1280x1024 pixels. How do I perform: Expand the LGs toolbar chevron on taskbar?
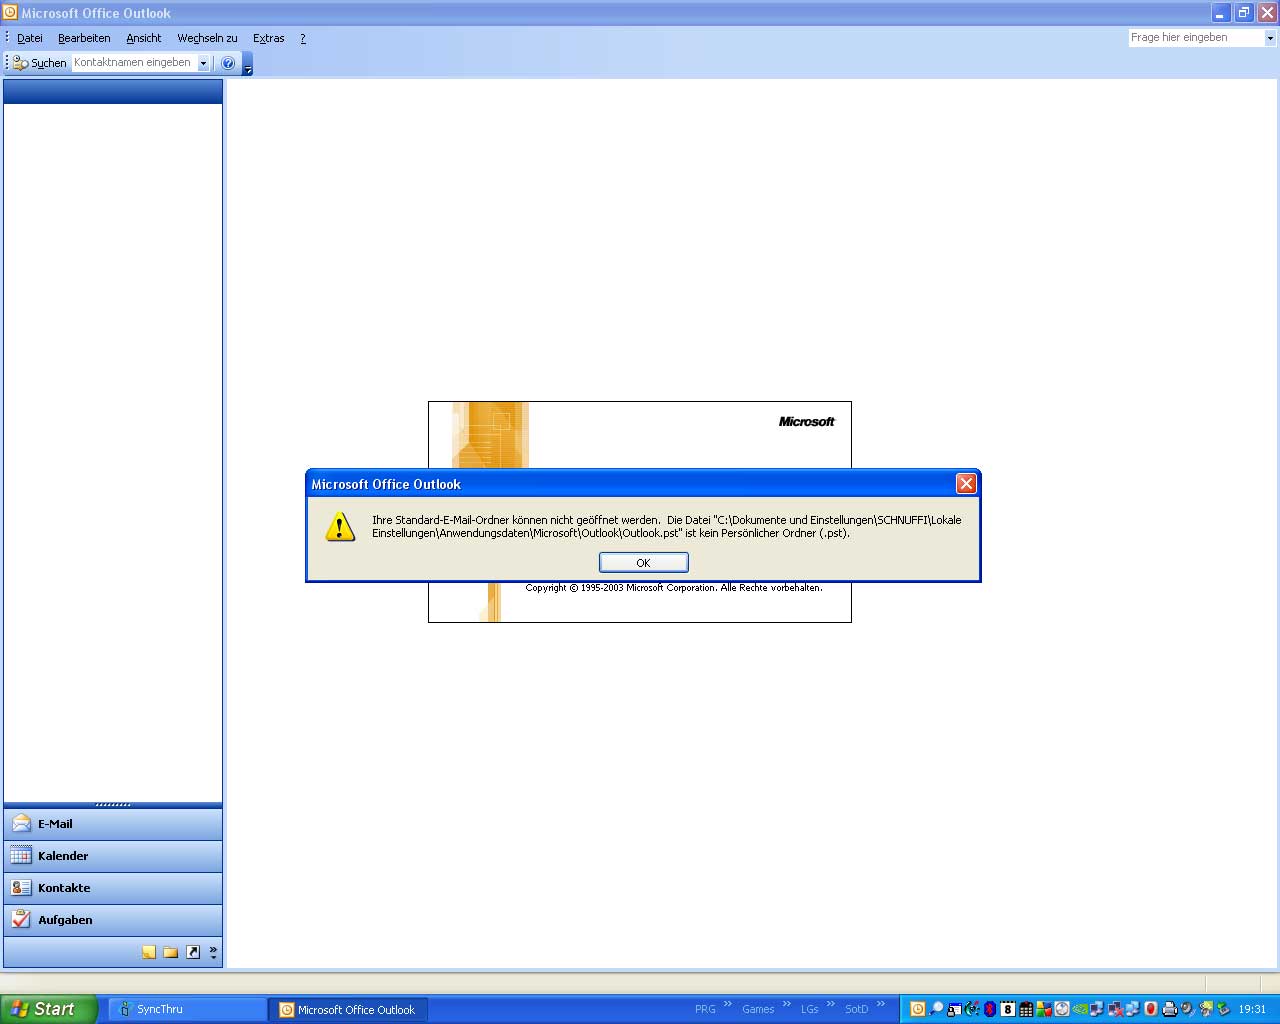click(831, 1005)
